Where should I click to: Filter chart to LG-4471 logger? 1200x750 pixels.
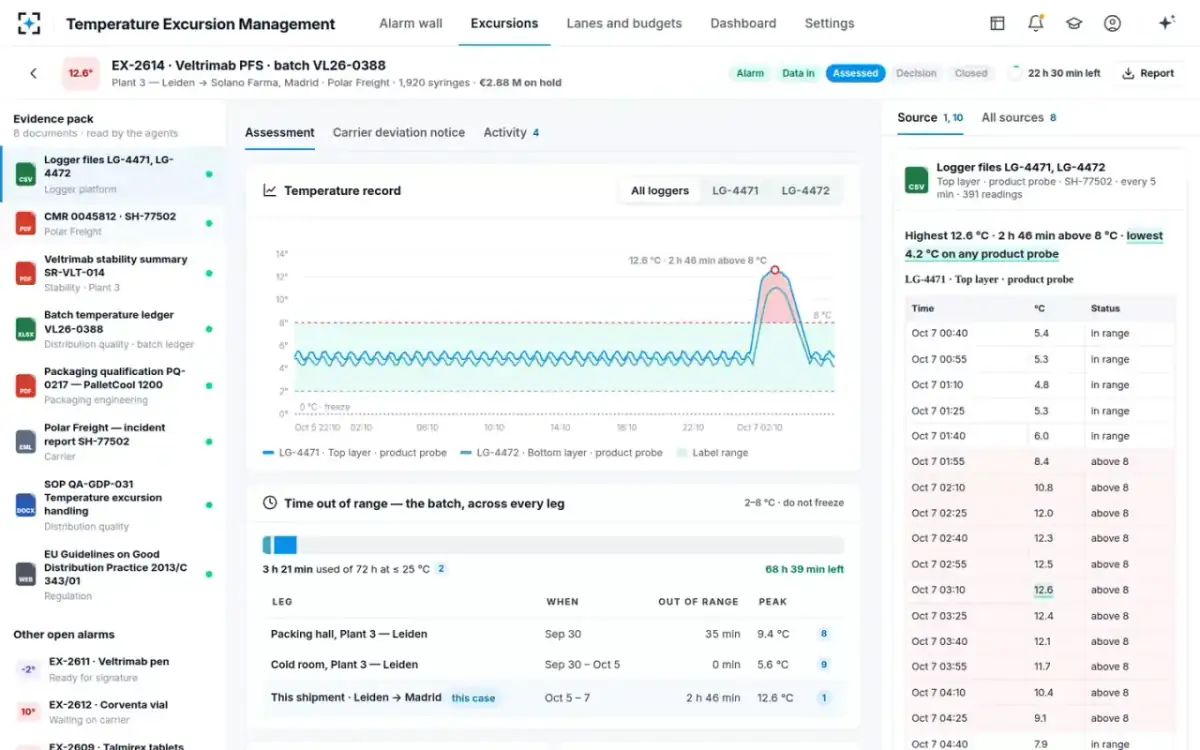point(735,190)
